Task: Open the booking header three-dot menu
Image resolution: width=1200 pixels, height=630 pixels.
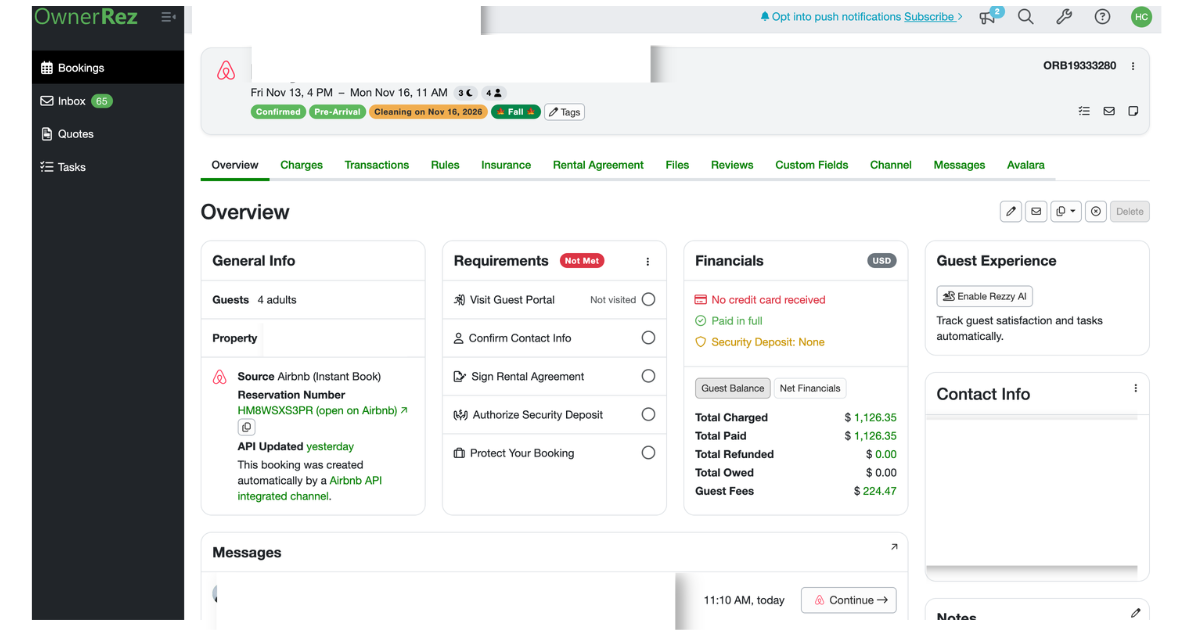Action: tap(1133, 66)
